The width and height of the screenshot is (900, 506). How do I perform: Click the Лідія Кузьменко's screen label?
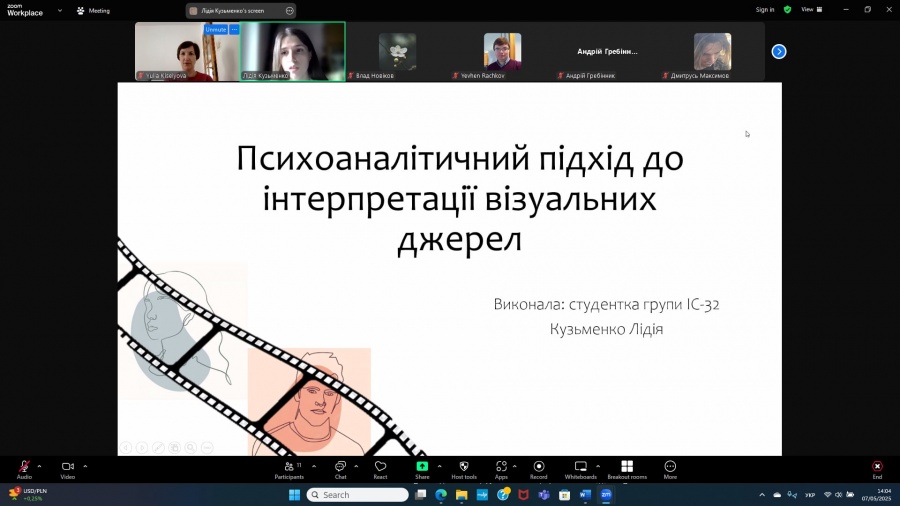[232, 10]
